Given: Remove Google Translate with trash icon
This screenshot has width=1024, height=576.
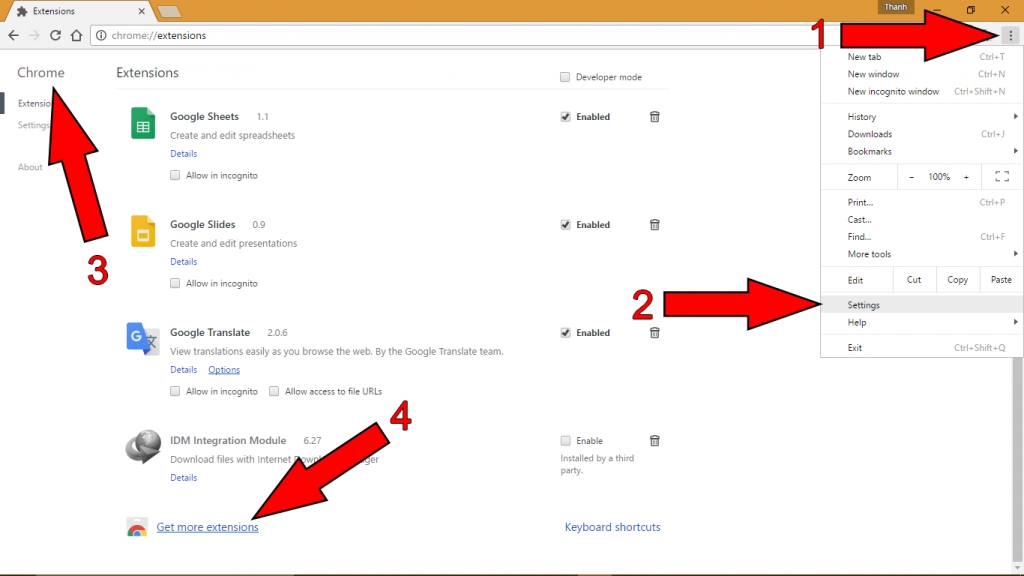Looking at the screenshot, I should pos(654,332).
